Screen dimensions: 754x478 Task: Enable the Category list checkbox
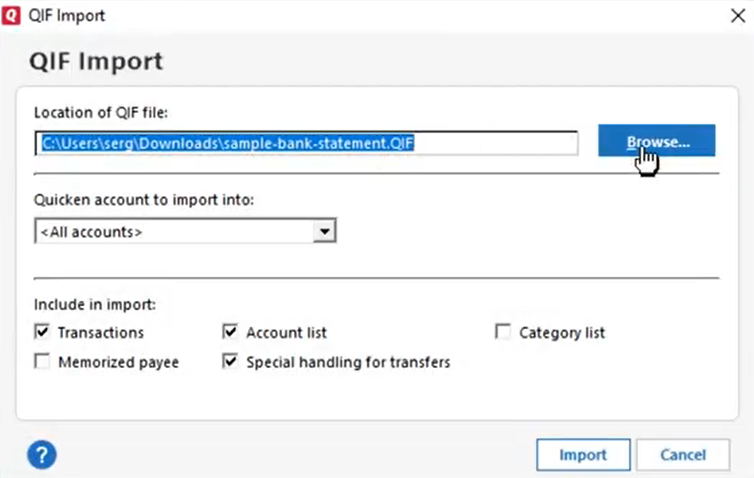[x=503, y=332]
